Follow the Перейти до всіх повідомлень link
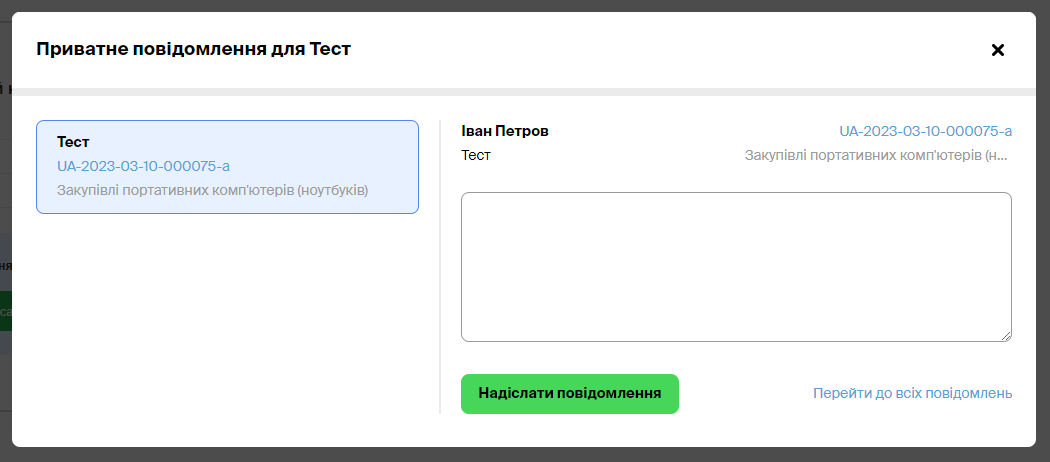 (x=912, y=393)
